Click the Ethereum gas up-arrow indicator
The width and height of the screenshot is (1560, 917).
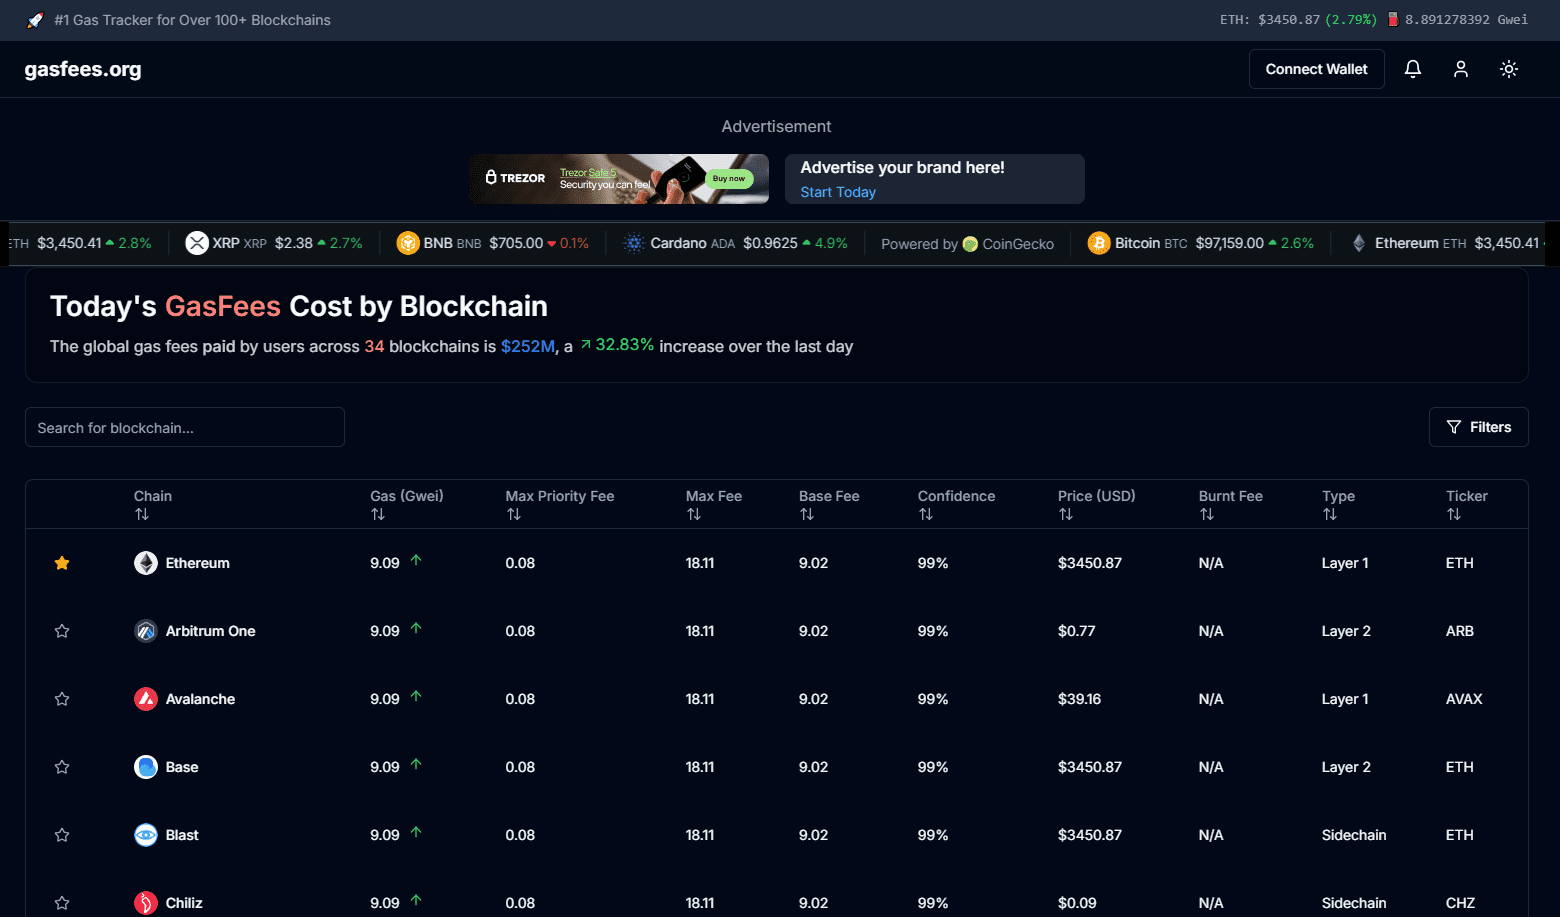[416, 560]
